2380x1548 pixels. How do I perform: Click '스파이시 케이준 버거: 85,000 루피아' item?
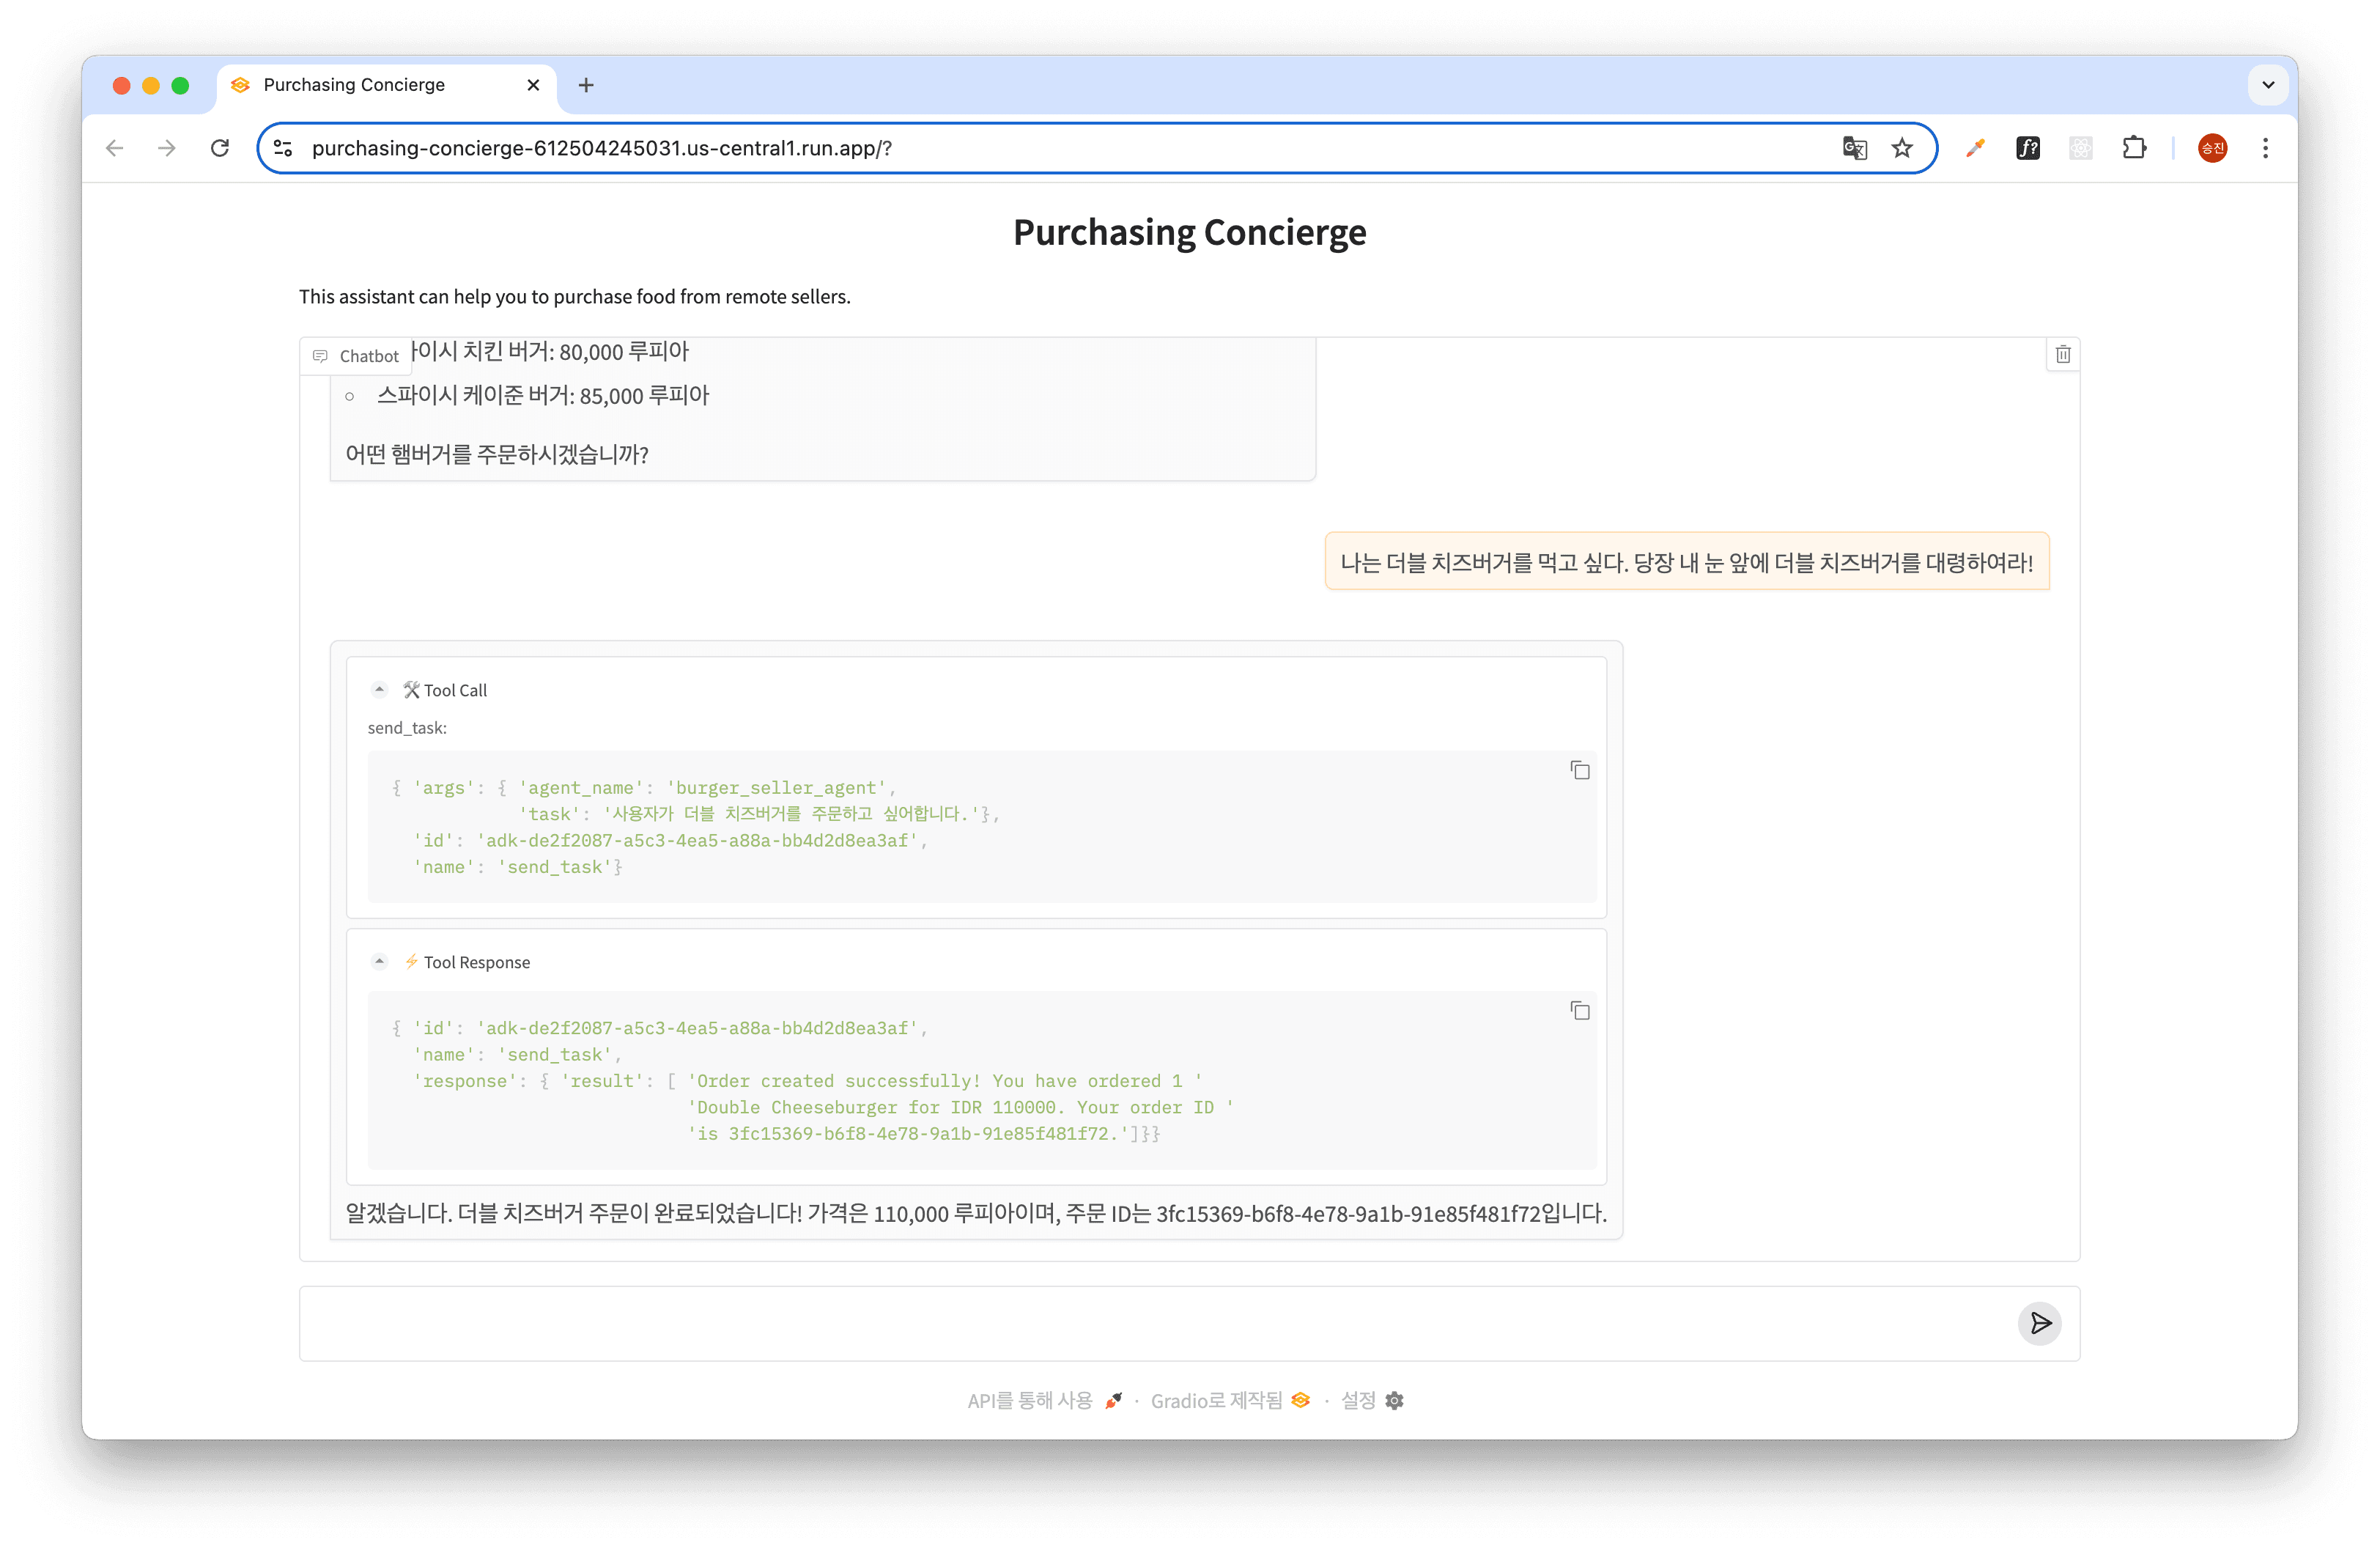[543, 395]
